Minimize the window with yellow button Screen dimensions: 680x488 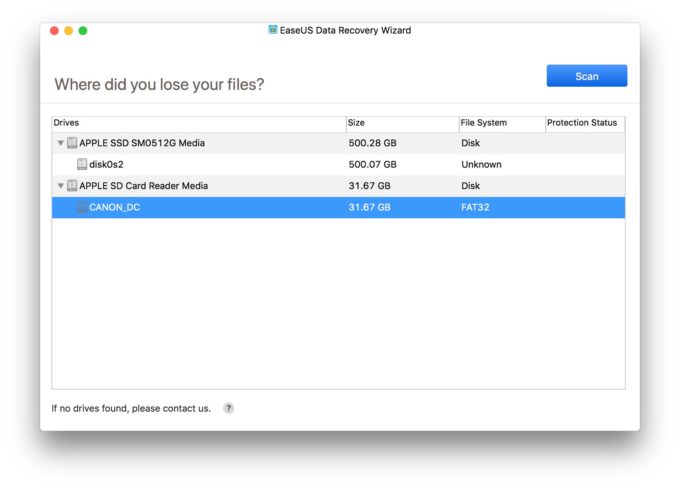(x=69, y=31)
